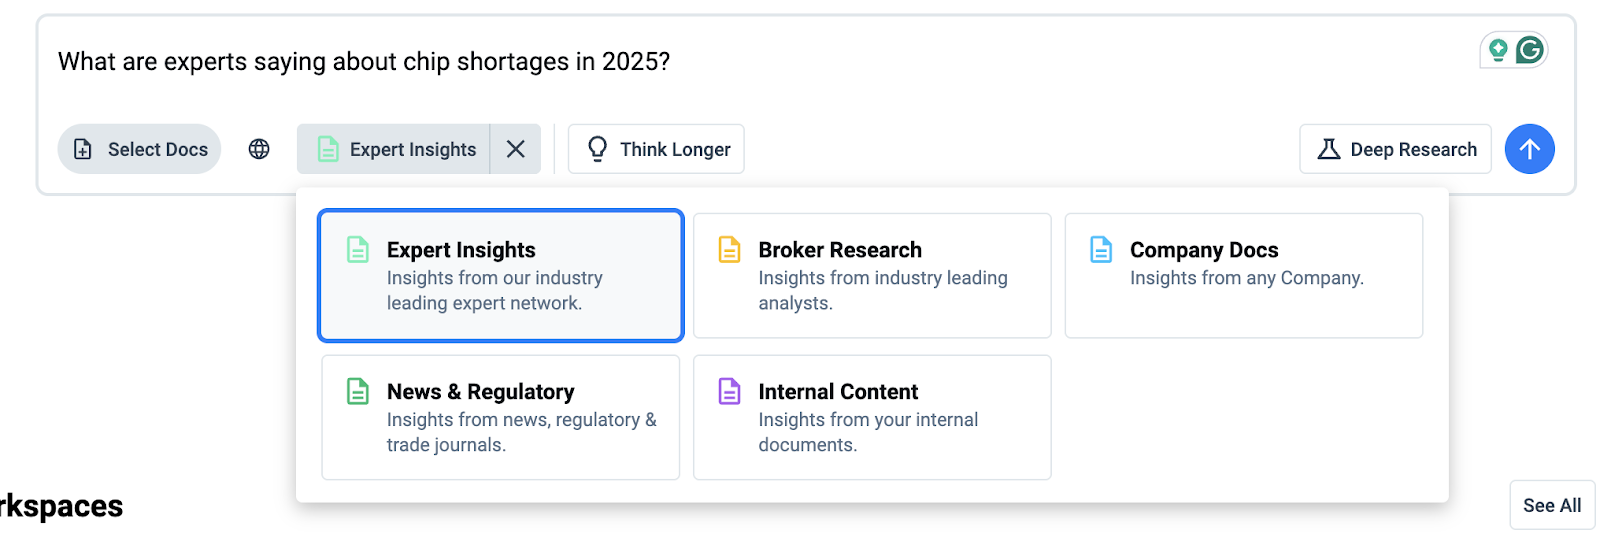Click the News & Regulatory card's document icon

pos(357,391)
